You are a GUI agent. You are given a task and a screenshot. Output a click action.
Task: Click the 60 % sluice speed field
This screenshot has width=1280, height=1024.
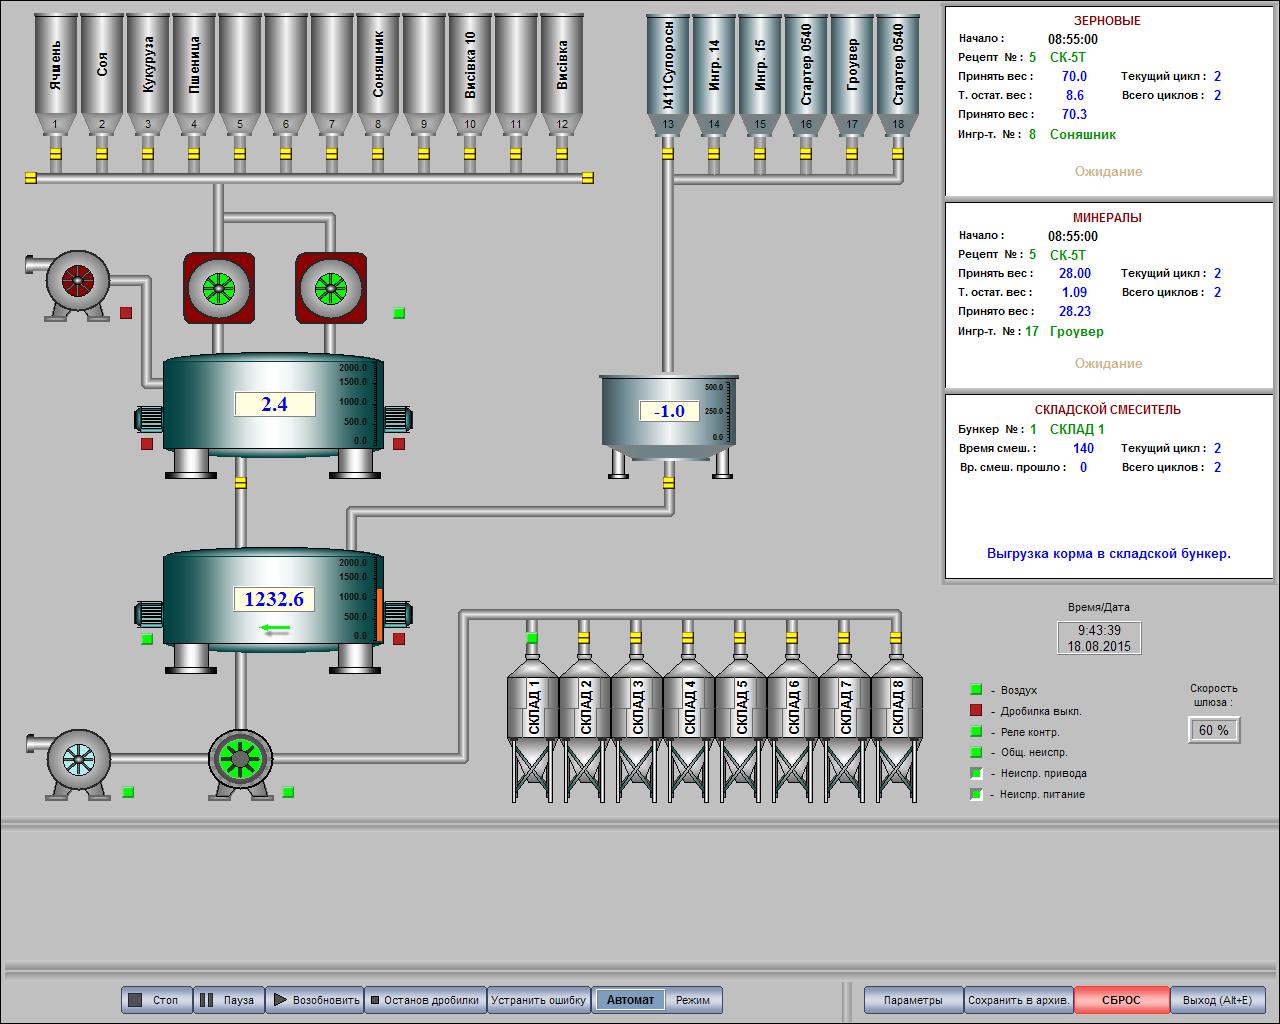coord(1213,730)
